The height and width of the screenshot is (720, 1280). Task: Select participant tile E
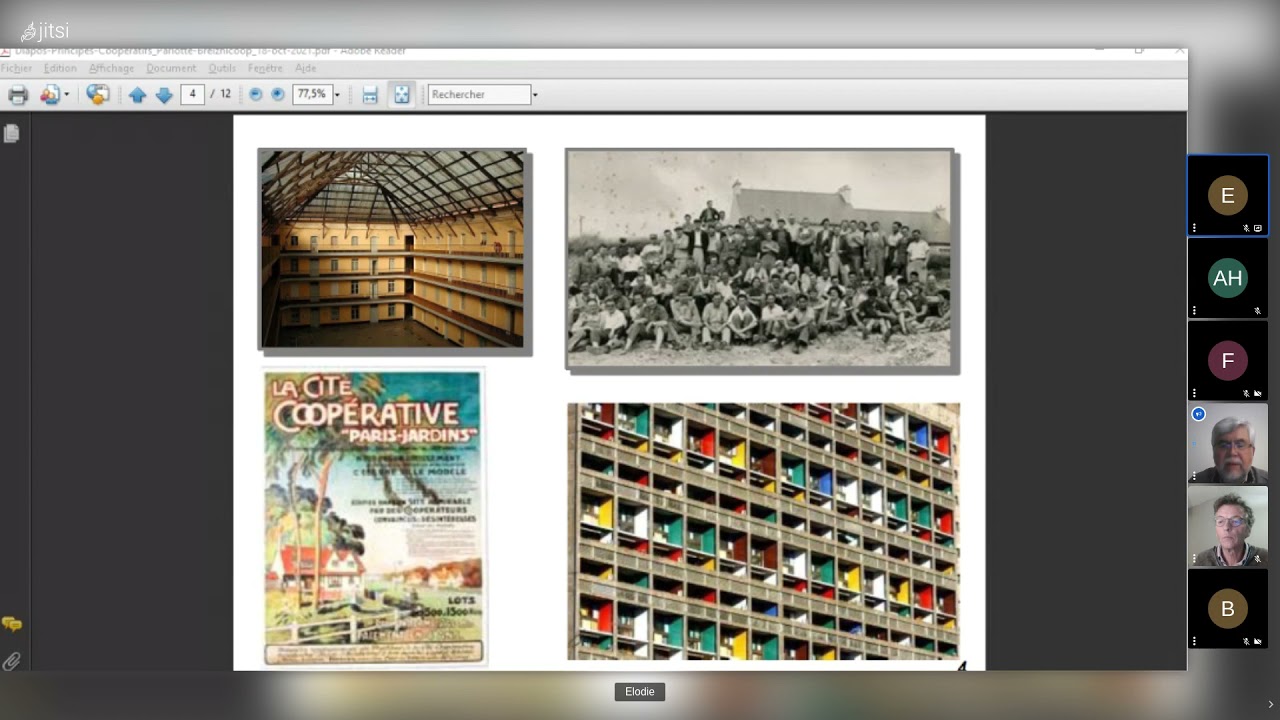[x=1228, y=196]
